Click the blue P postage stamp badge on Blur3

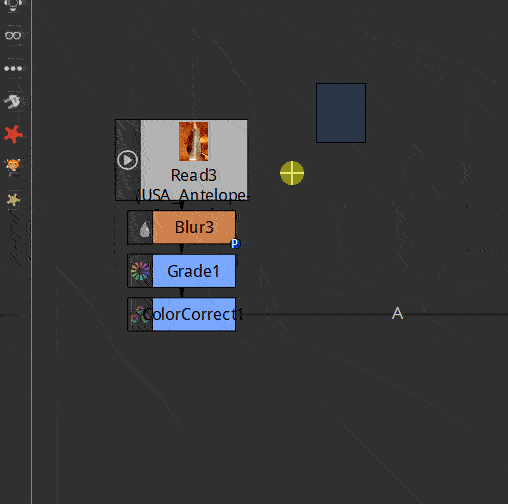235,244
